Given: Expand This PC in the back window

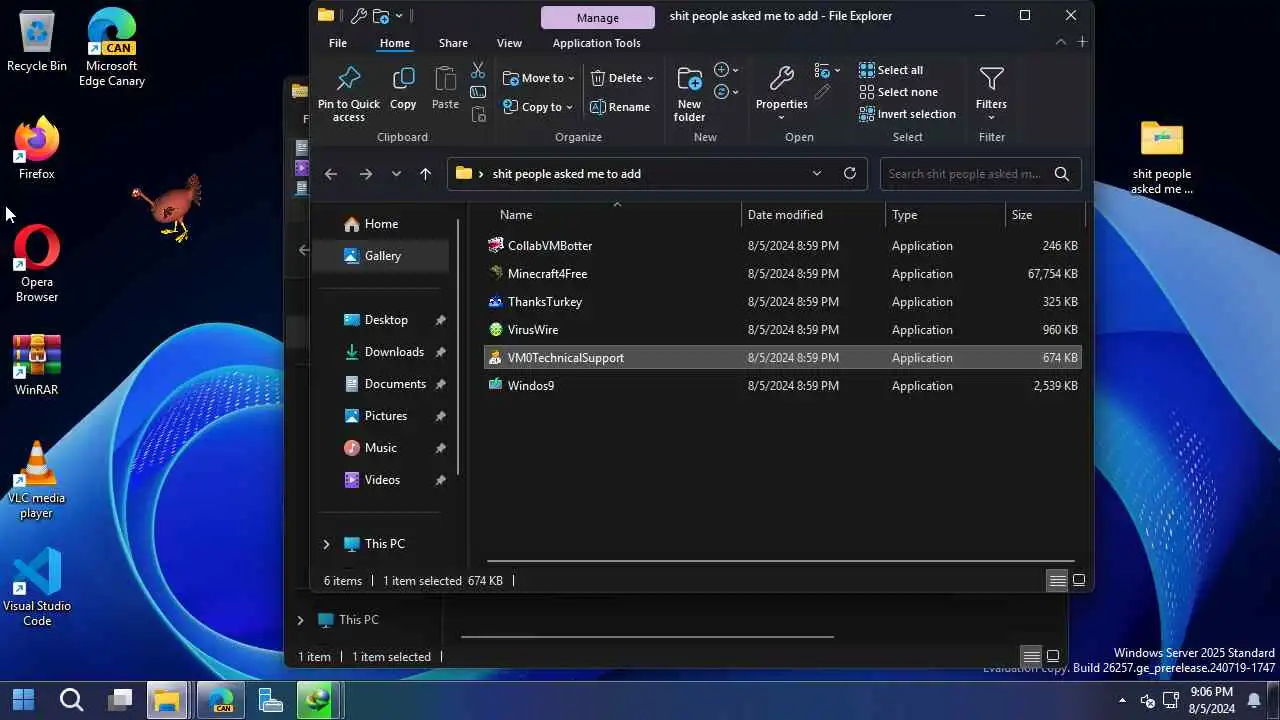Looking at the screenshot, I should tap(300, 620).
